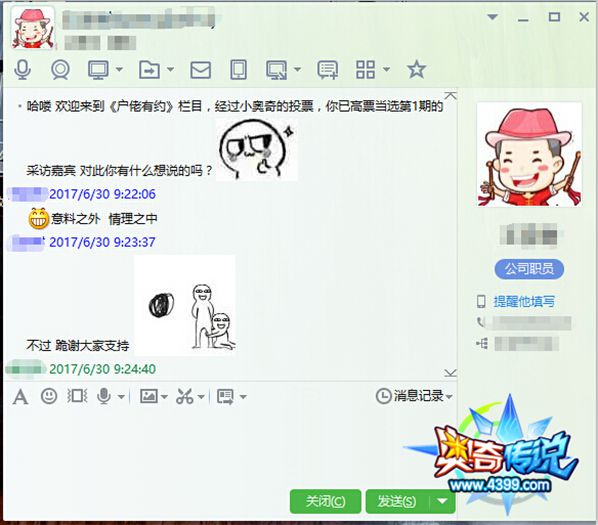Click the timestamp 2017/6/30 9:22:06

[102, 194]
